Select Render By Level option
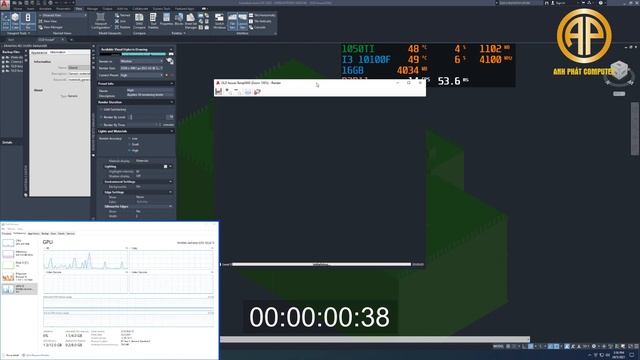The height and width of the screenshot is (360, 640). (114, 117)
